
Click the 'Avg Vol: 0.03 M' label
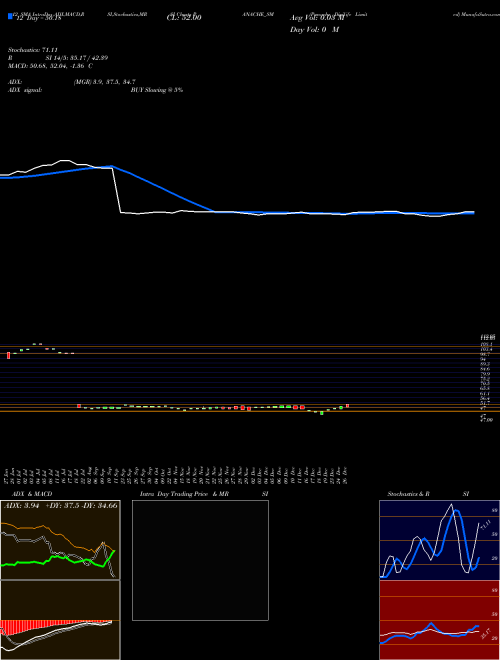coord(317,18)
